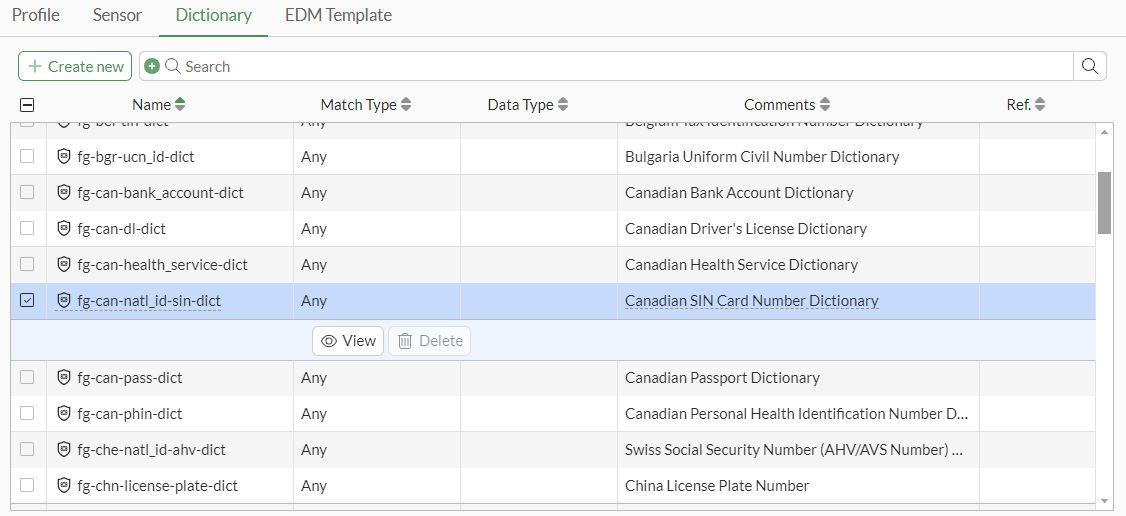Toggle the select-all header checkbox
The height and width of the screenshot is (516, 1126).
[x=27, y=105]
